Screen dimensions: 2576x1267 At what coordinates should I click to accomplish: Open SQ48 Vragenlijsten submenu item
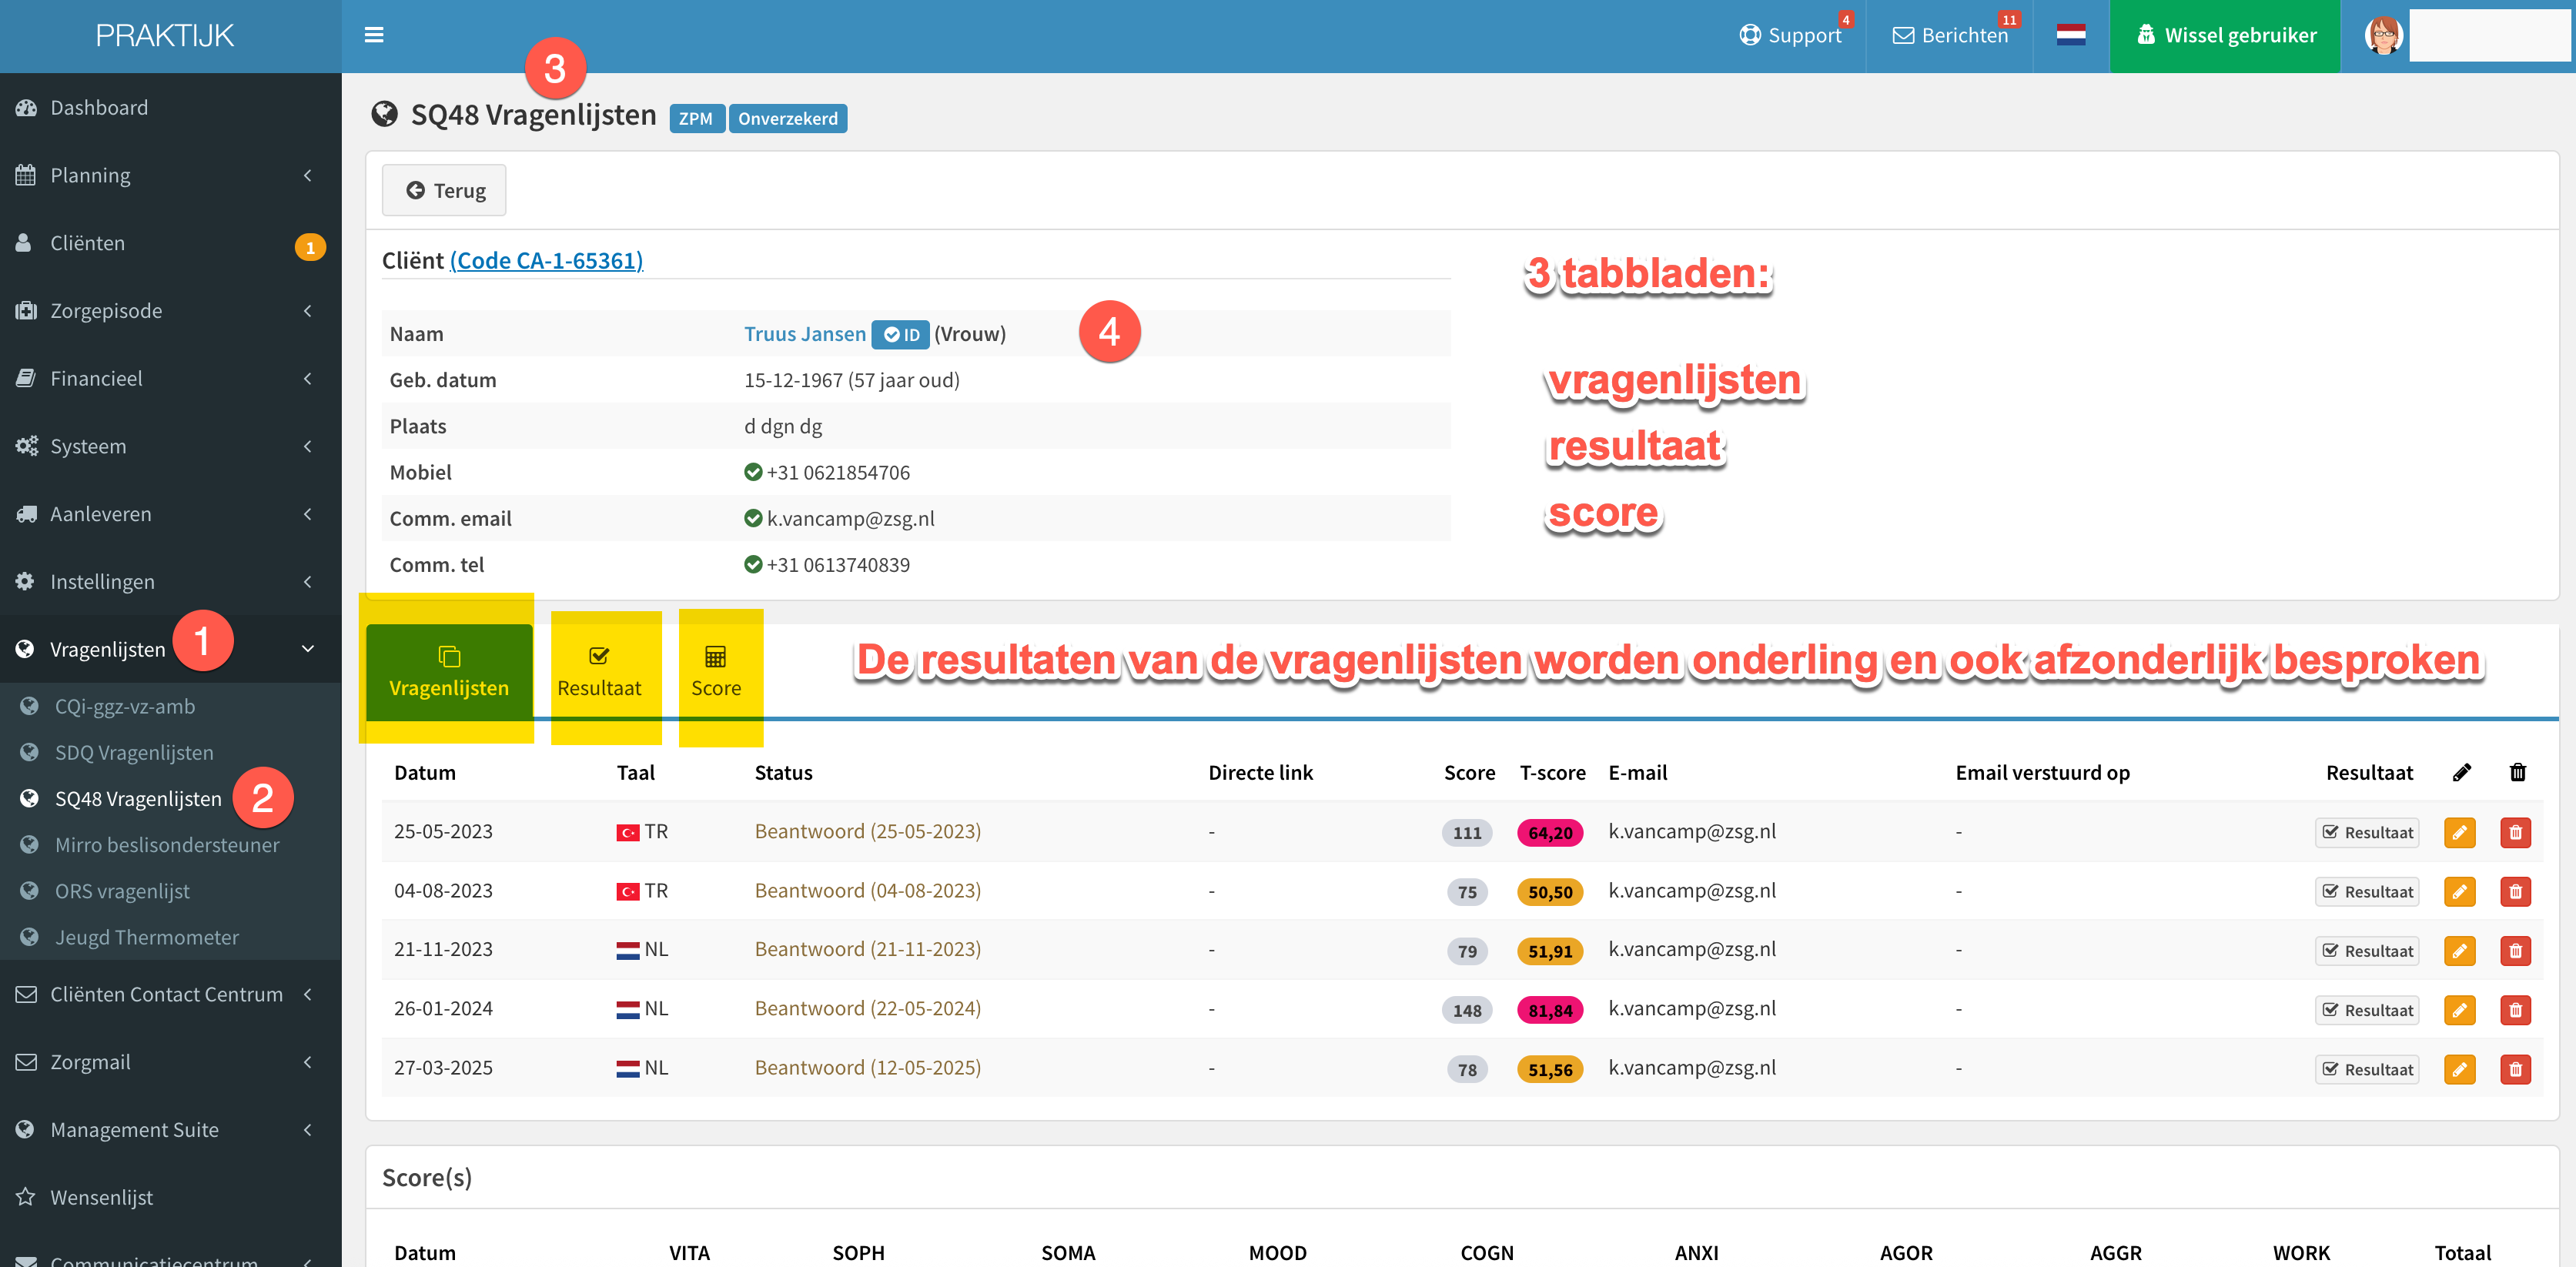(x=138, y=798)
